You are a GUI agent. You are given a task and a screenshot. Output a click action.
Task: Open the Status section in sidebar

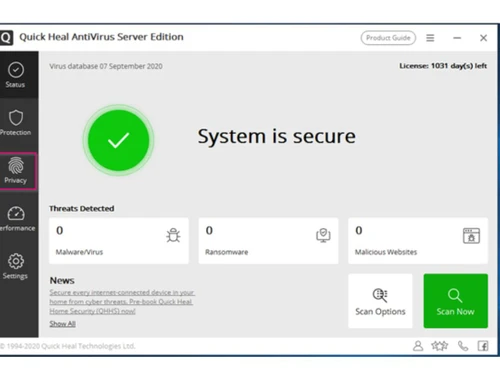point(16,75)
